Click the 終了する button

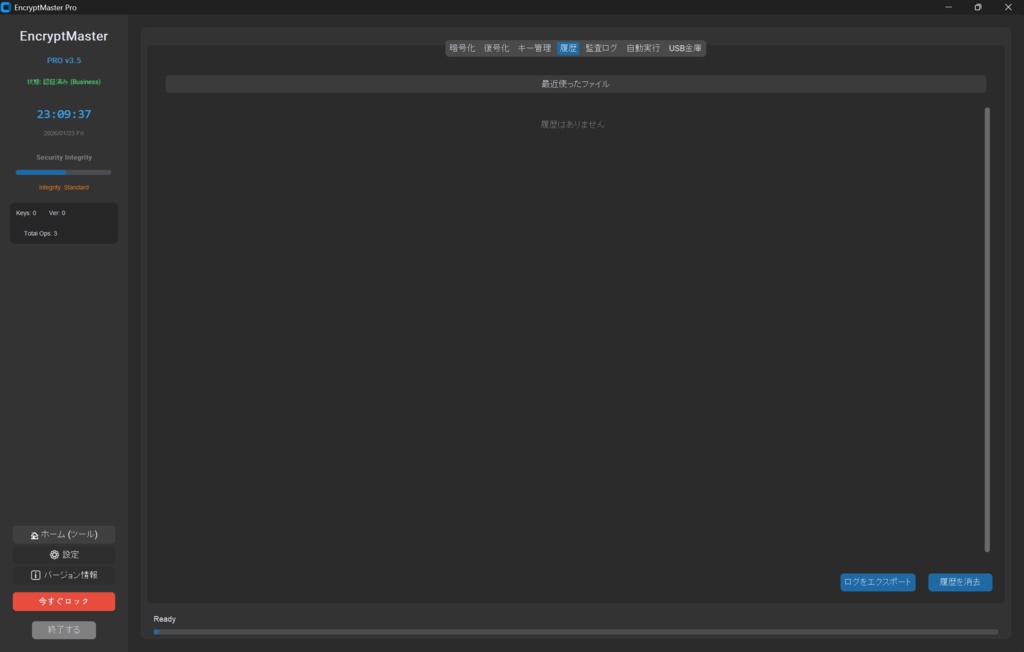pyautogui.click(x=62, y=629)
